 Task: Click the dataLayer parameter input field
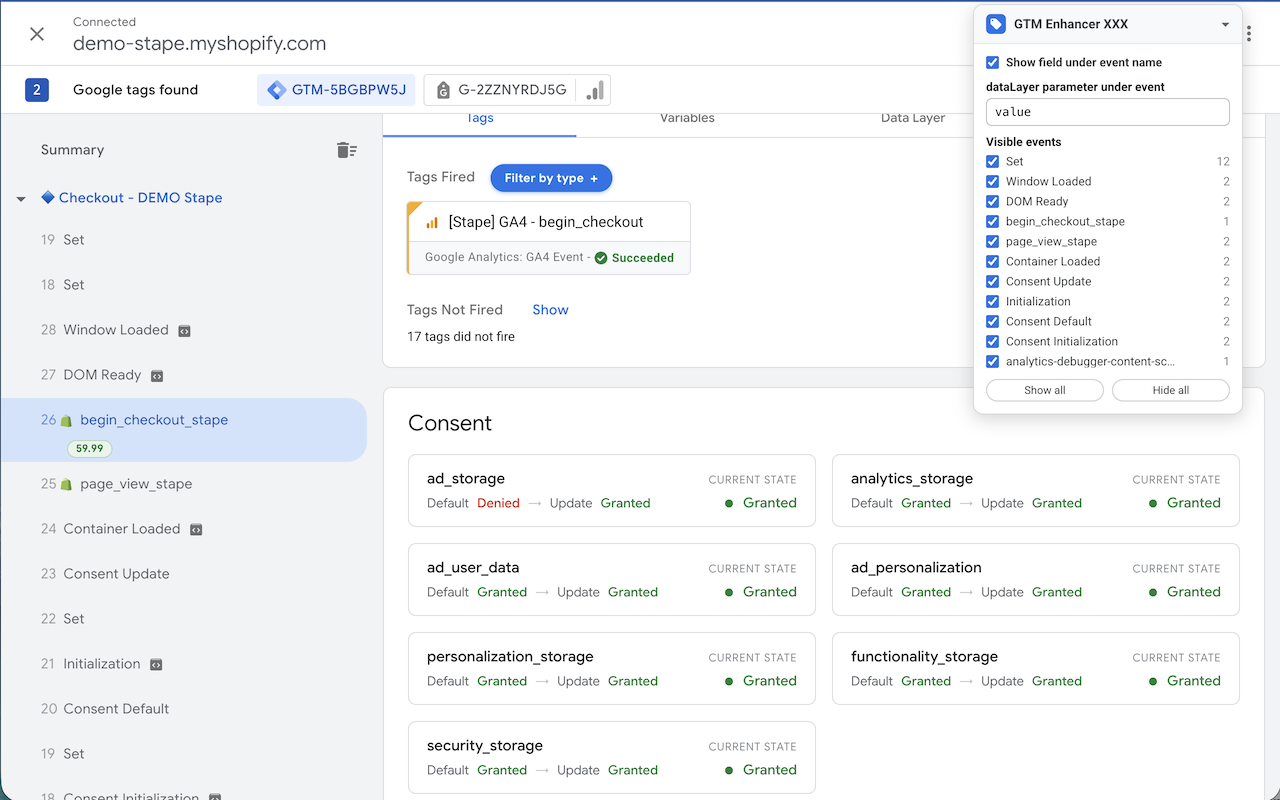[x=1108, y=112]
